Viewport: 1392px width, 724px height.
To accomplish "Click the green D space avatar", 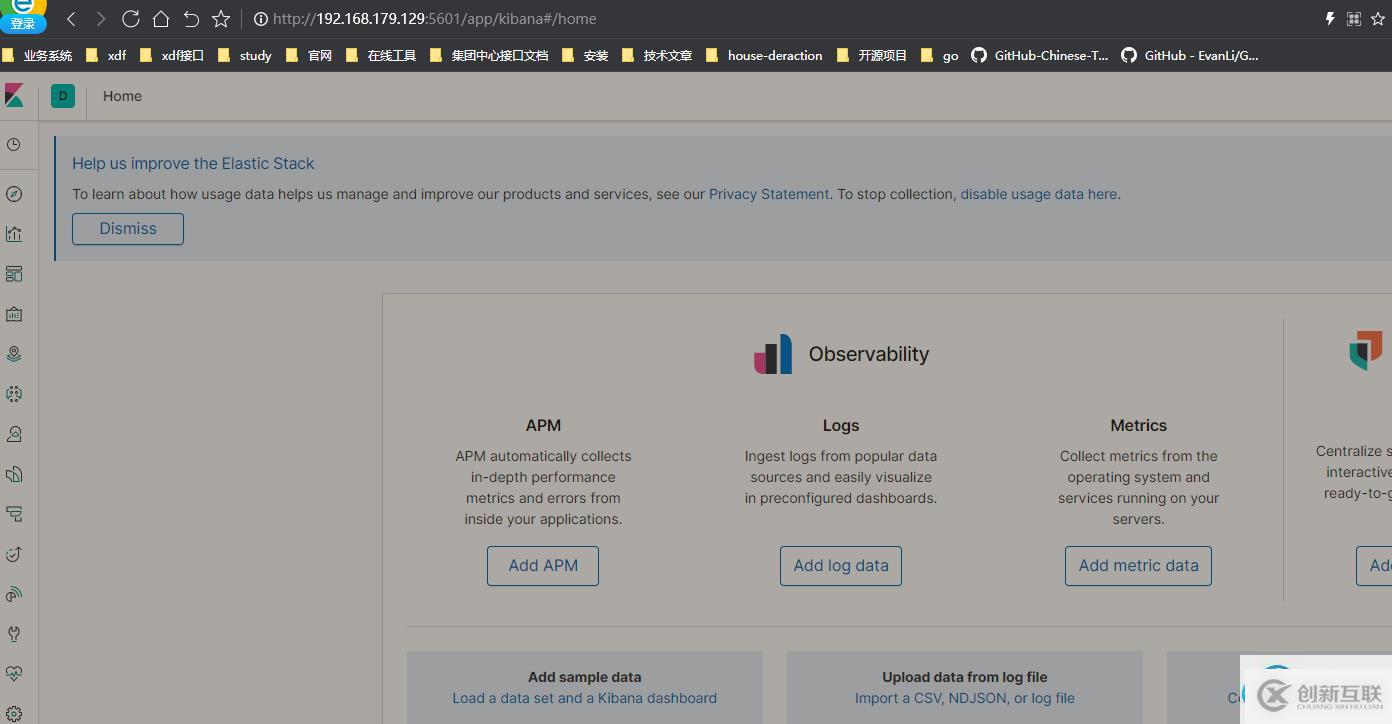I will (63, 96).
